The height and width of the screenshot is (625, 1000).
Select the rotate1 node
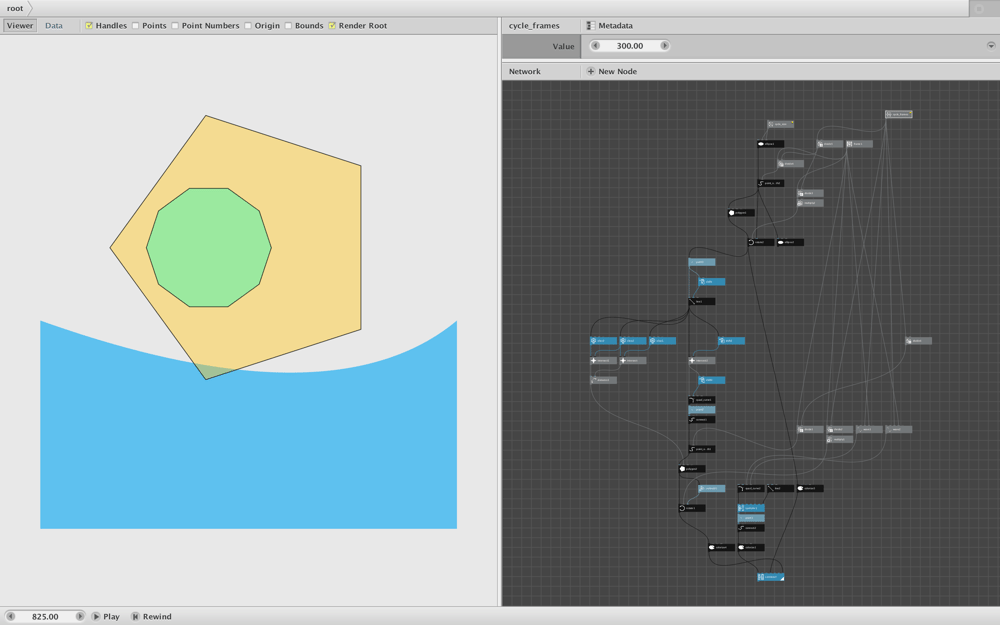pyautogui.click(x=692, y=508)
